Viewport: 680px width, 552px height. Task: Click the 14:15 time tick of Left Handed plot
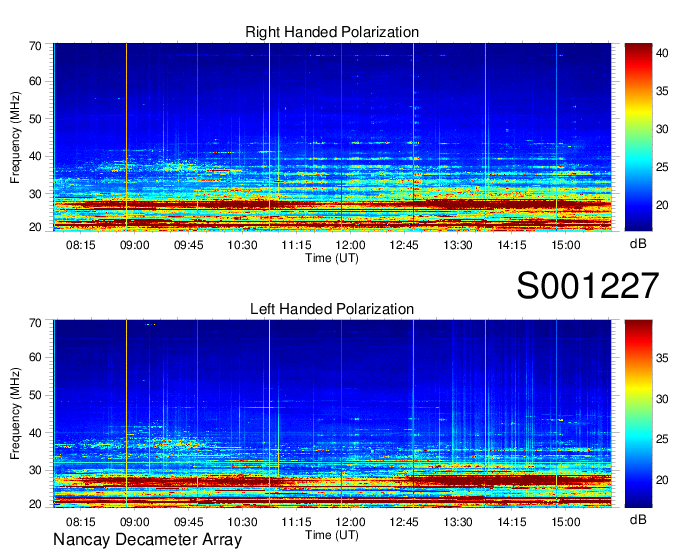(512, 522)
